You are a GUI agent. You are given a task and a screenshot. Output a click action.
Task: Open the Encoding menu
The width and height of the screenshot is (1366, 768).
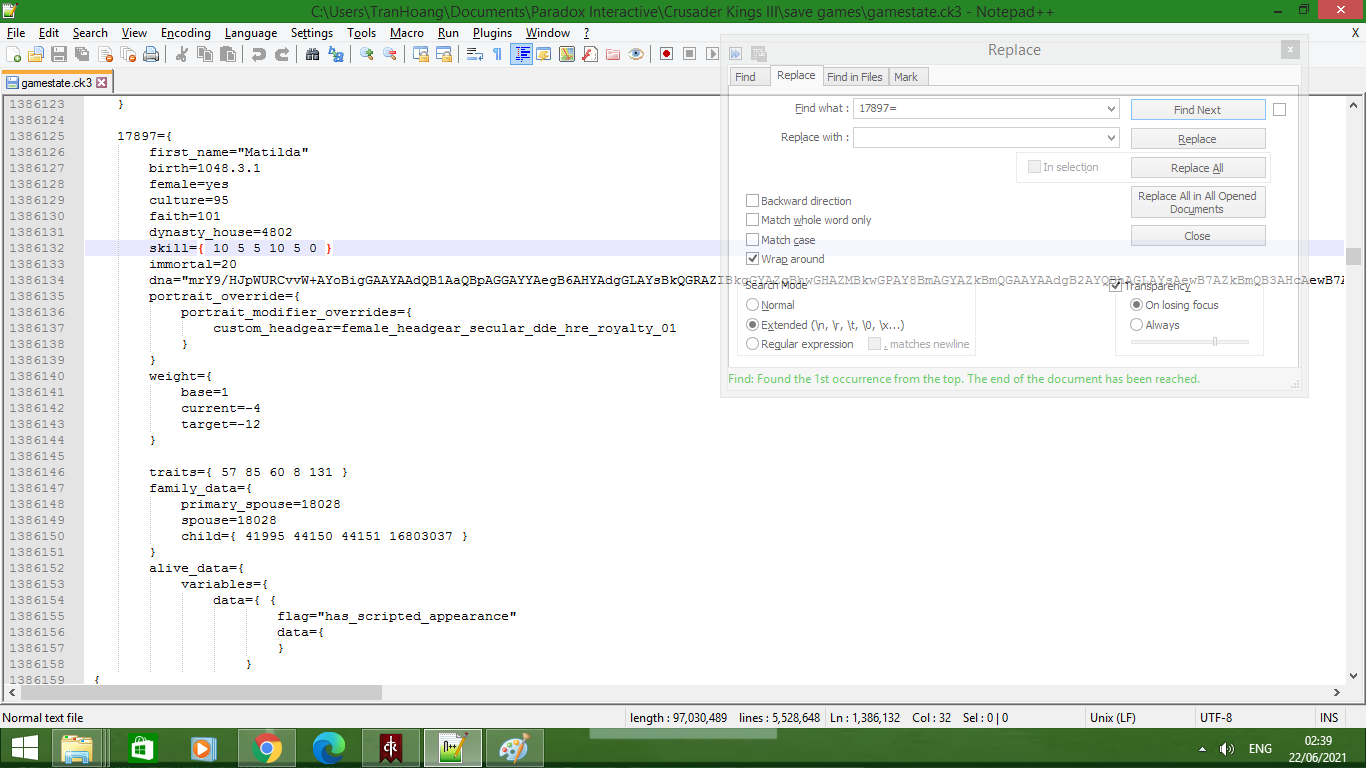pyautogui.click(x=186, y=33)
